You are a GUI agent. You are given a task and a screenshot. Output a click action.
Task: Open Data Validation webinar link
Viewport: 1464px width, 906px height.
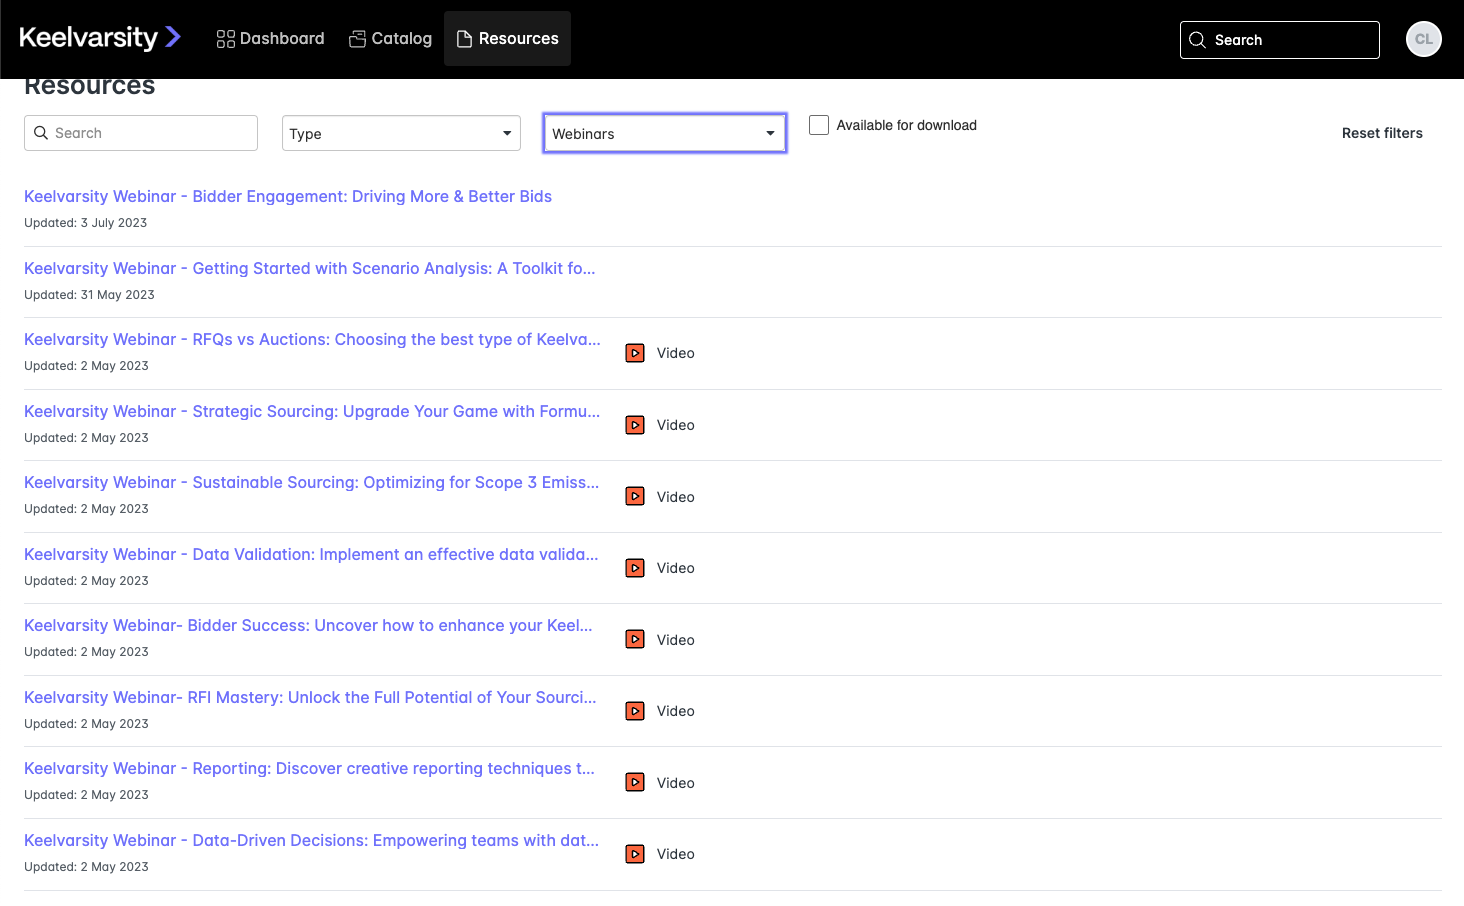pyautogui.click(x=311, y=555)
